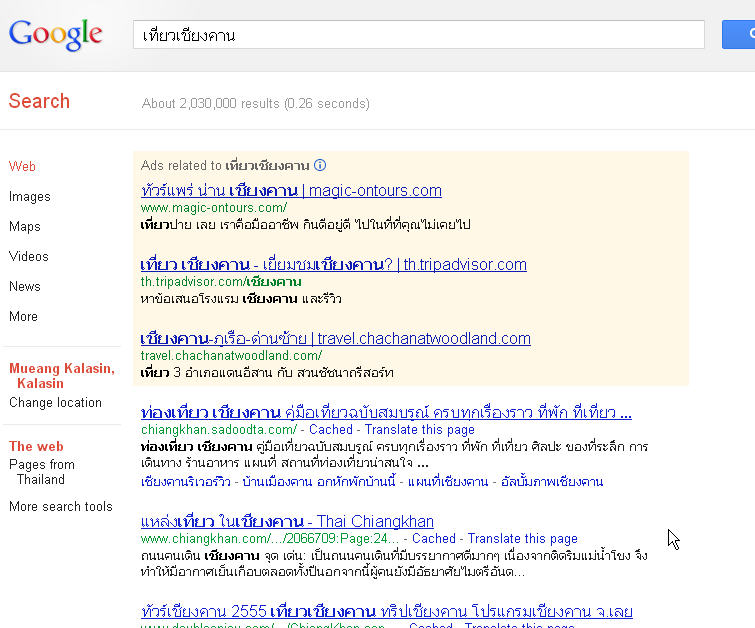Viewport: 755px width, 628px height.
Task: Click the blue search button
Action: click(738, 34)
